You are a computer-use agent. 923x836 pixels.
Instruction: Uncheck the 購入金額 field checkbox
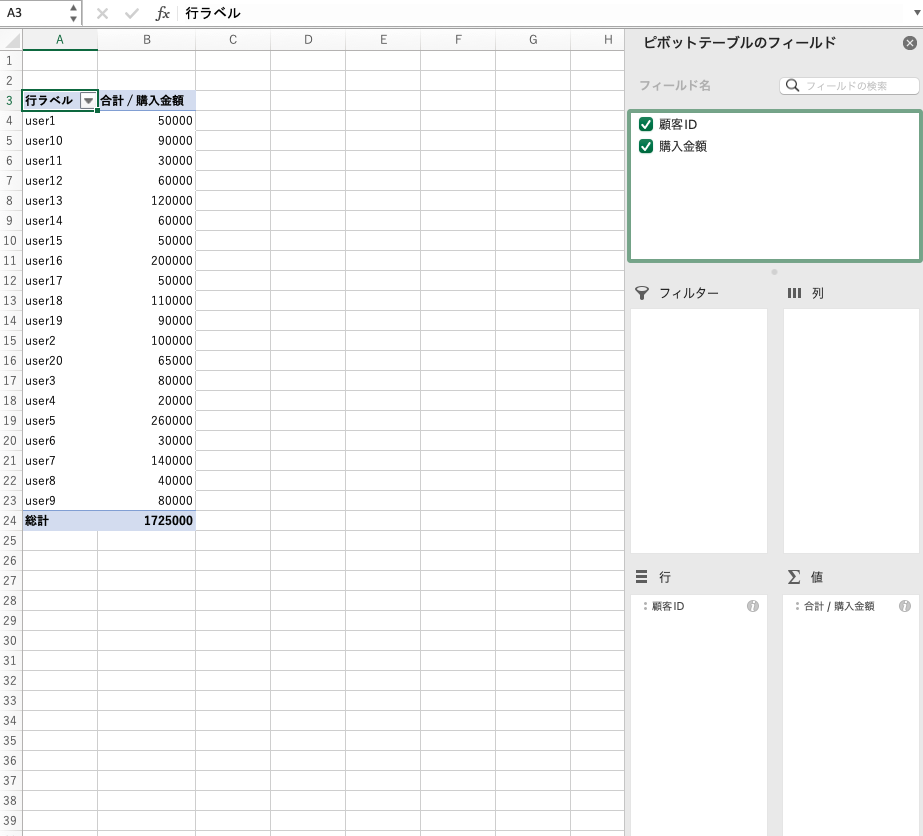tap(646, 146)
